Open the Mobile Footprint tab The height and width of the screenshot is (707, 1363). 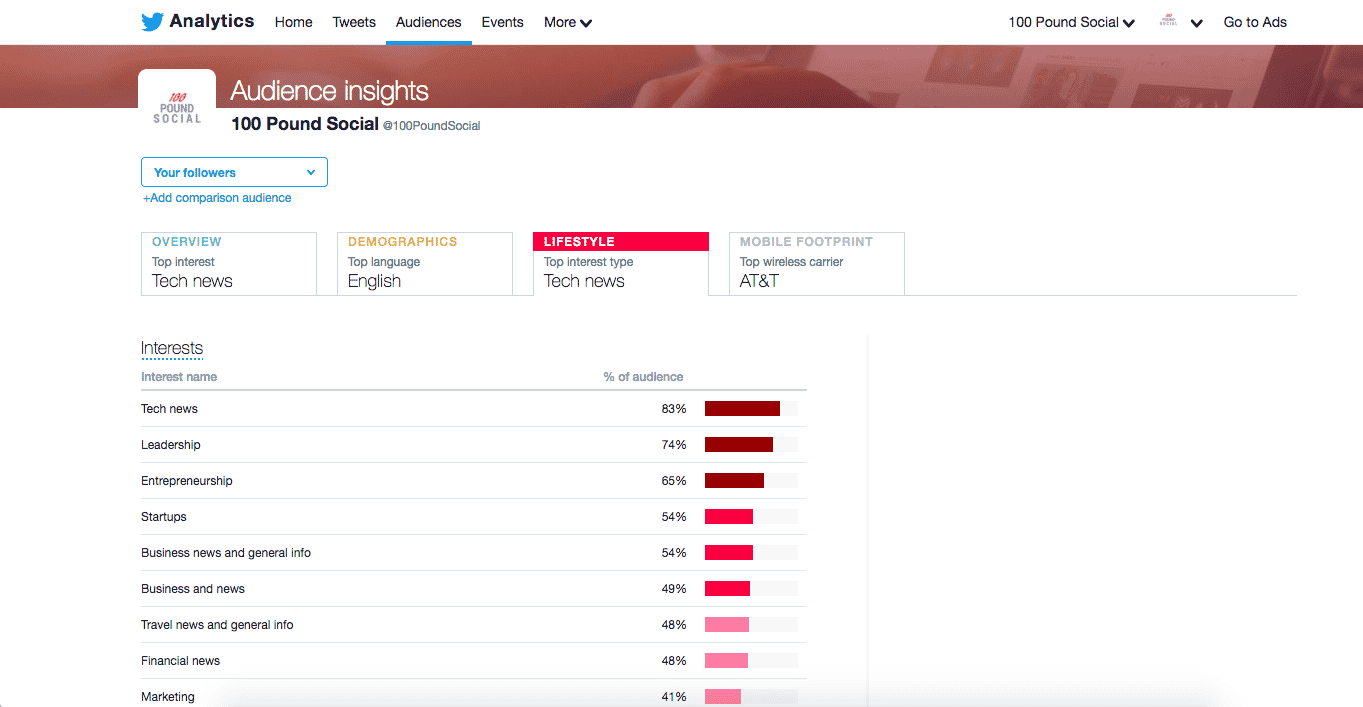(817, 264)
